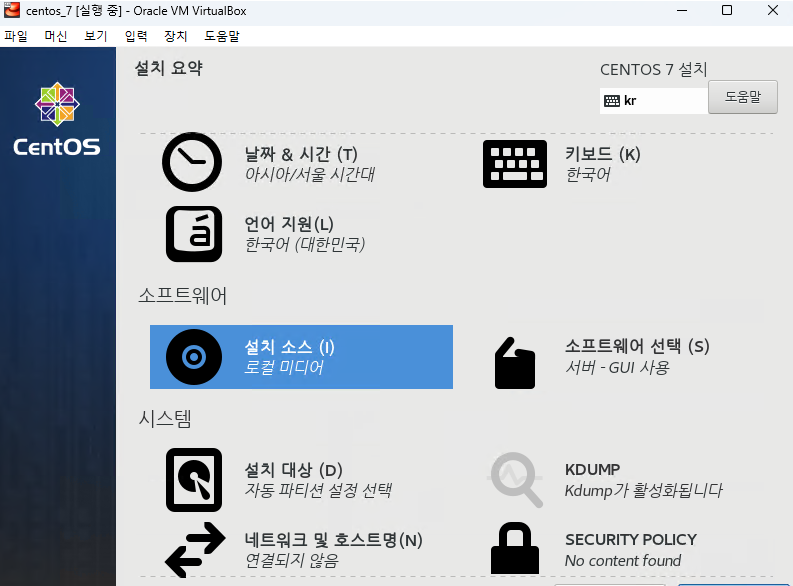Click the 시스템 section heading
This screenshot has height=586, width=793.
click(165, 419)
